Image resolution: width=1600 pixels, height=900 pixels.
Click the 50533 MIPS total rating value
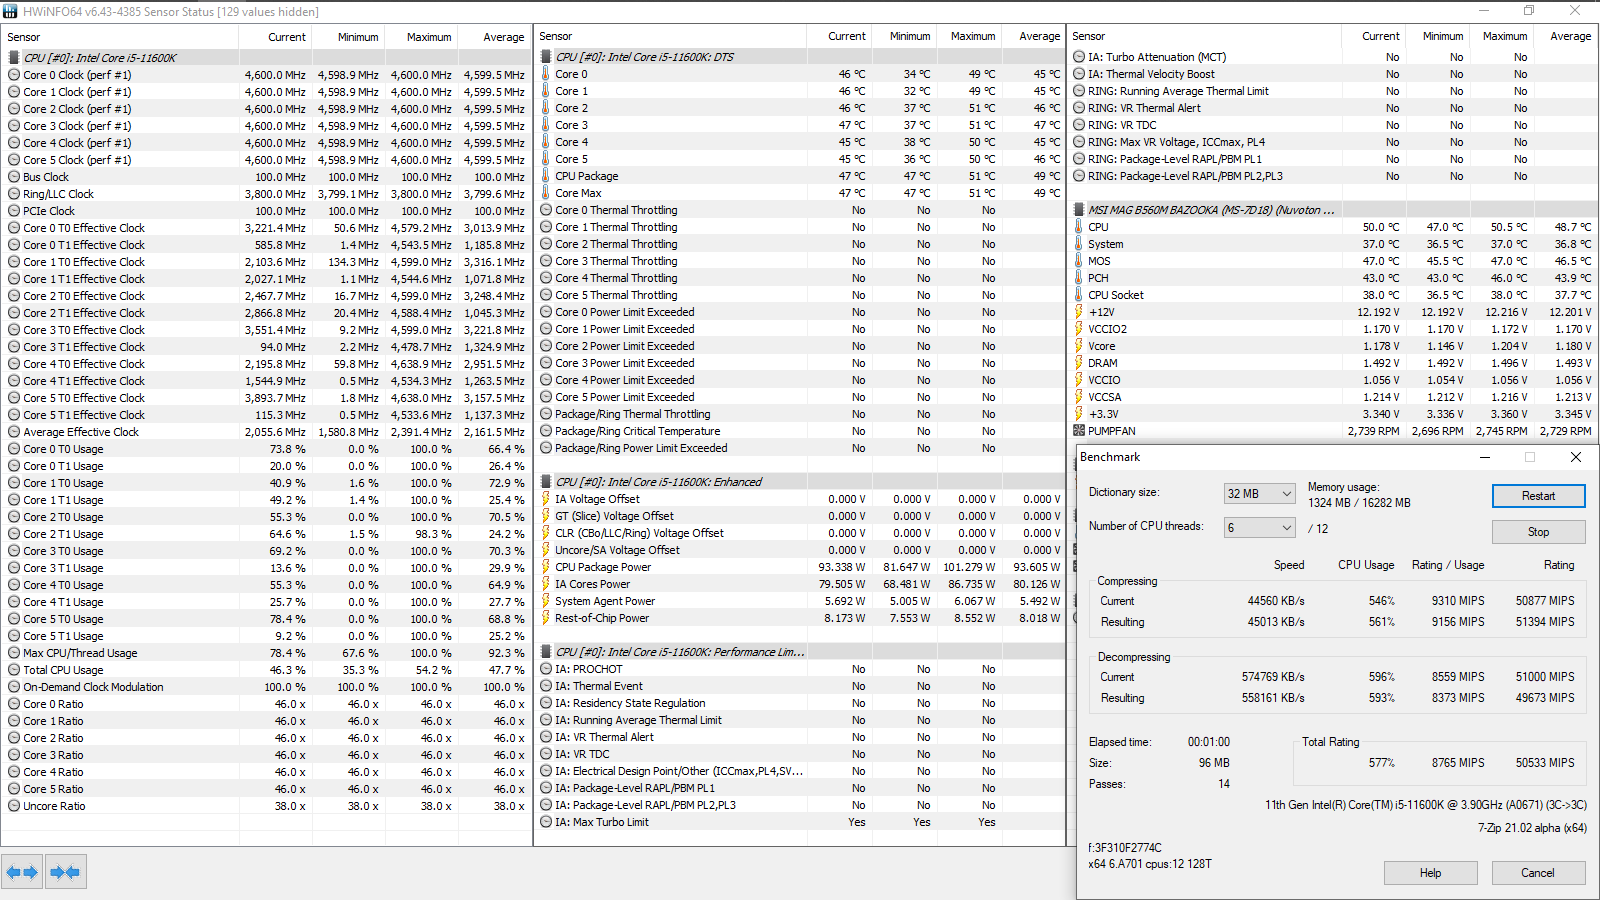(x=1544, y=763)
